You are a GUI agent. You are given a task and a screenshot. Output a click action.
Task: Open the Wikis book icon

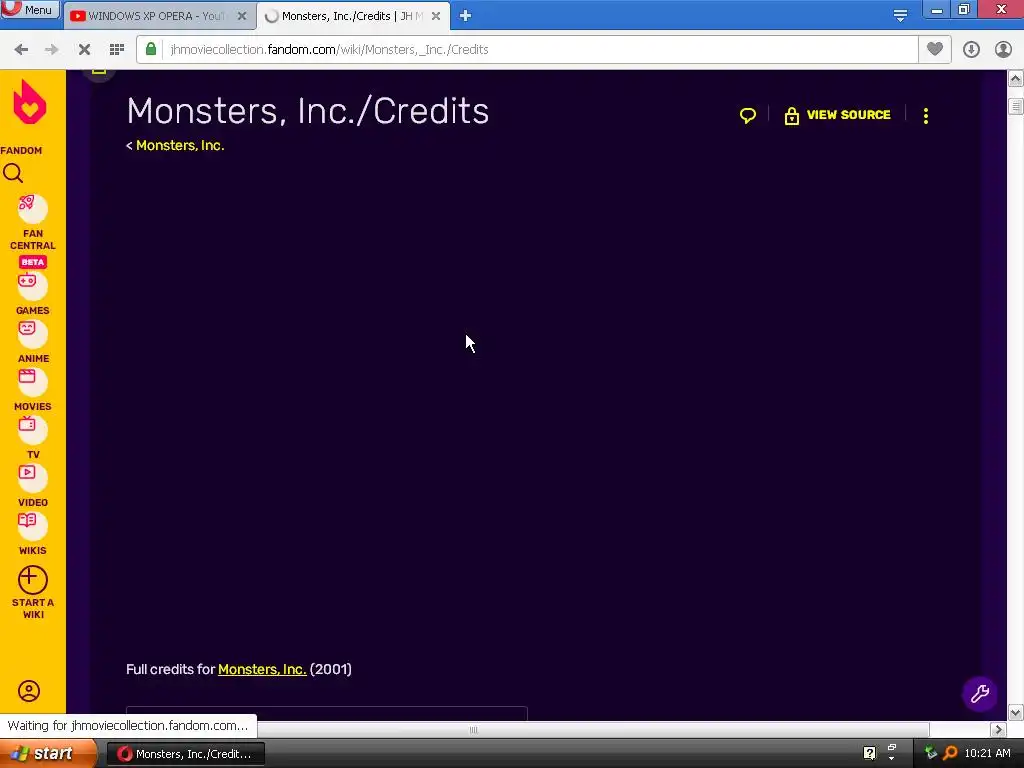coord(32,526)
